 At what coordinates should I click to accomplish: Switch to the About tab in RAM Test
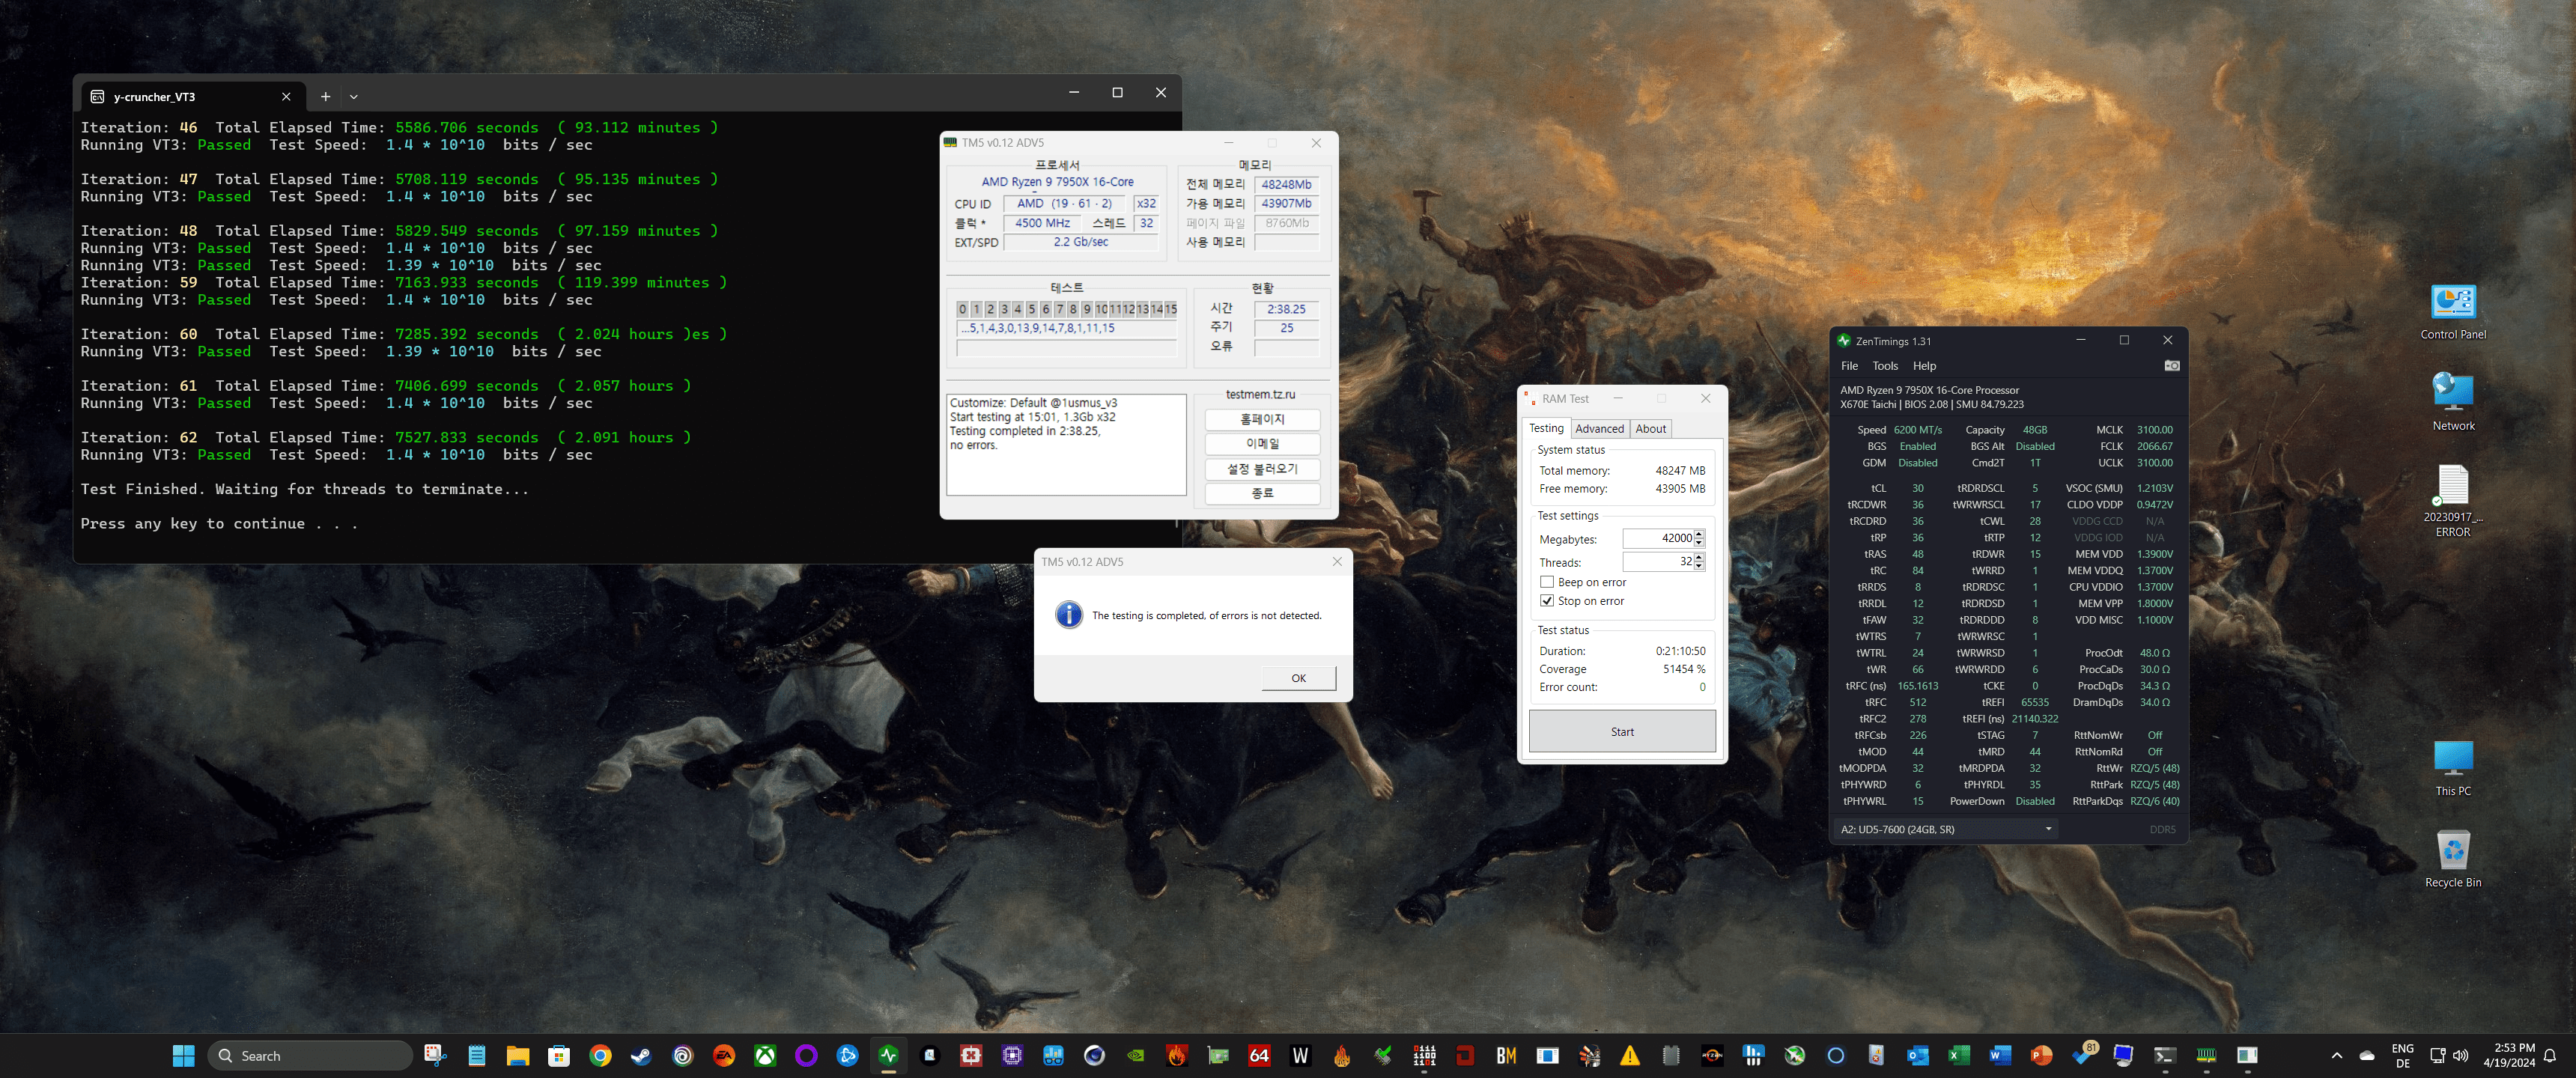tap(1650, 429)
